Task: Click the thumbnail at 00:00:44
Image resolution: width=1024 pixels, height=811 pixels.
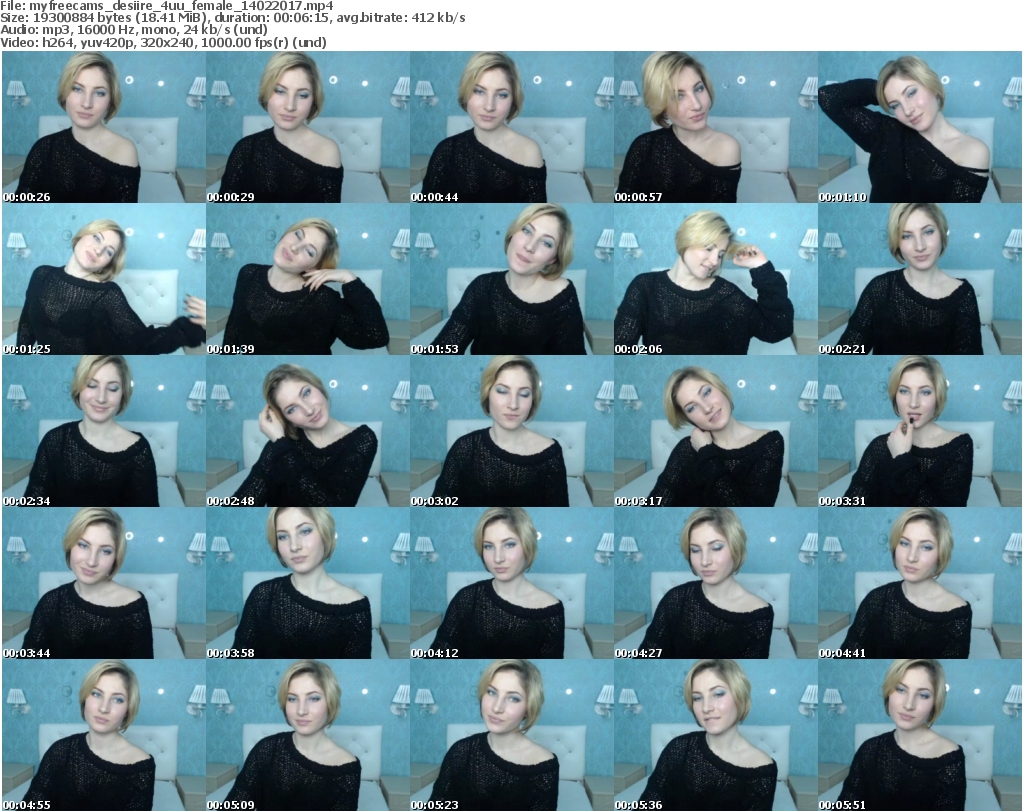Action: (512, 127)
